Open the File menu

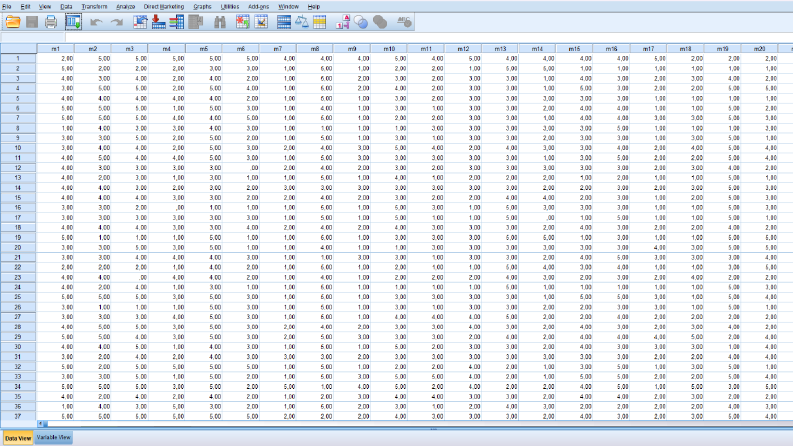pyautogui.click(x=7, y=7)
